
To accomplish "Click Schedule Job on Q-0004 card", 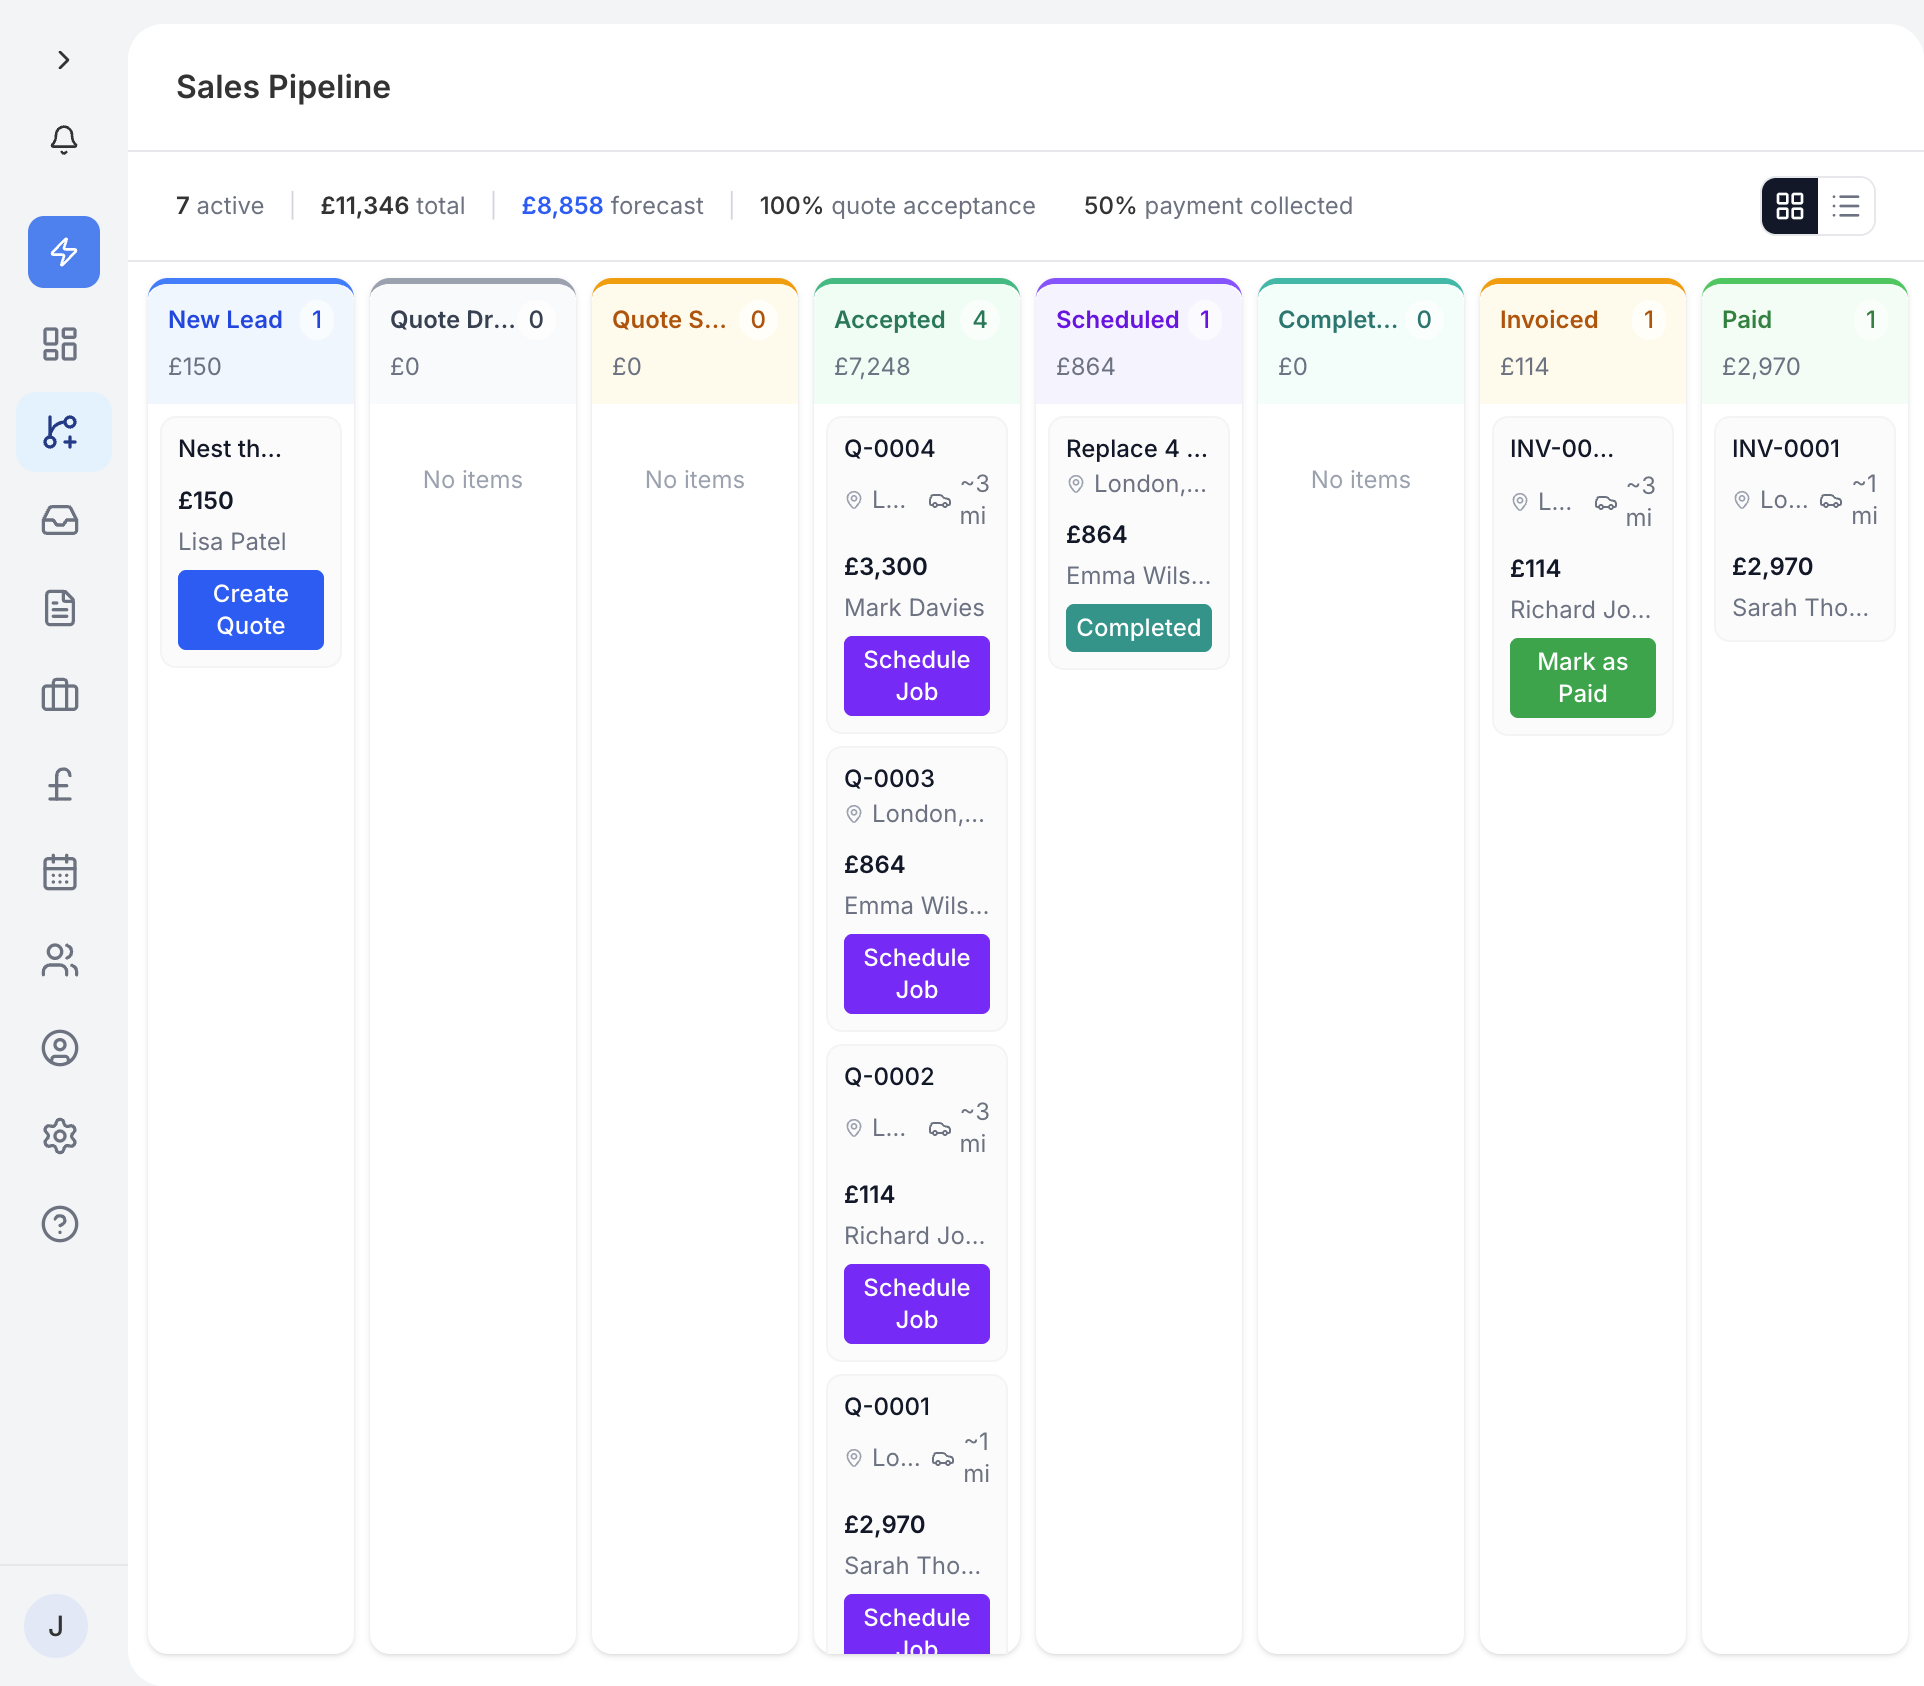I will (x=916, y=676).
